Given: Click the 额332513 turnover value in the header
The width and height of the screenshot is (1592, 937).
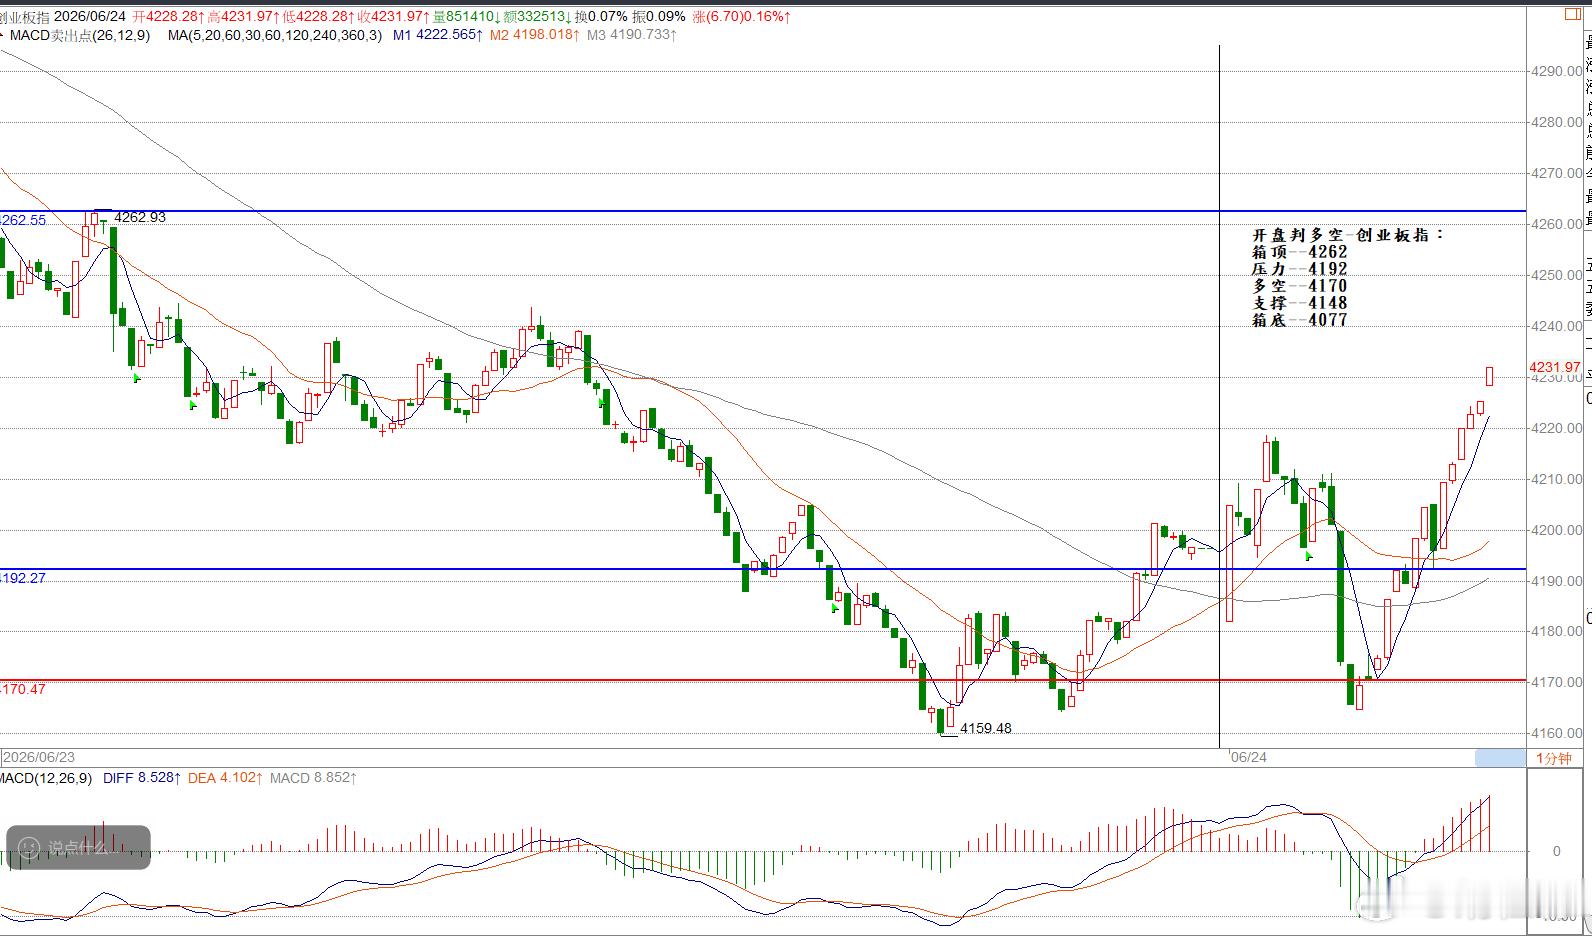Looking at the screenshot, I should (x=537, y=17).
